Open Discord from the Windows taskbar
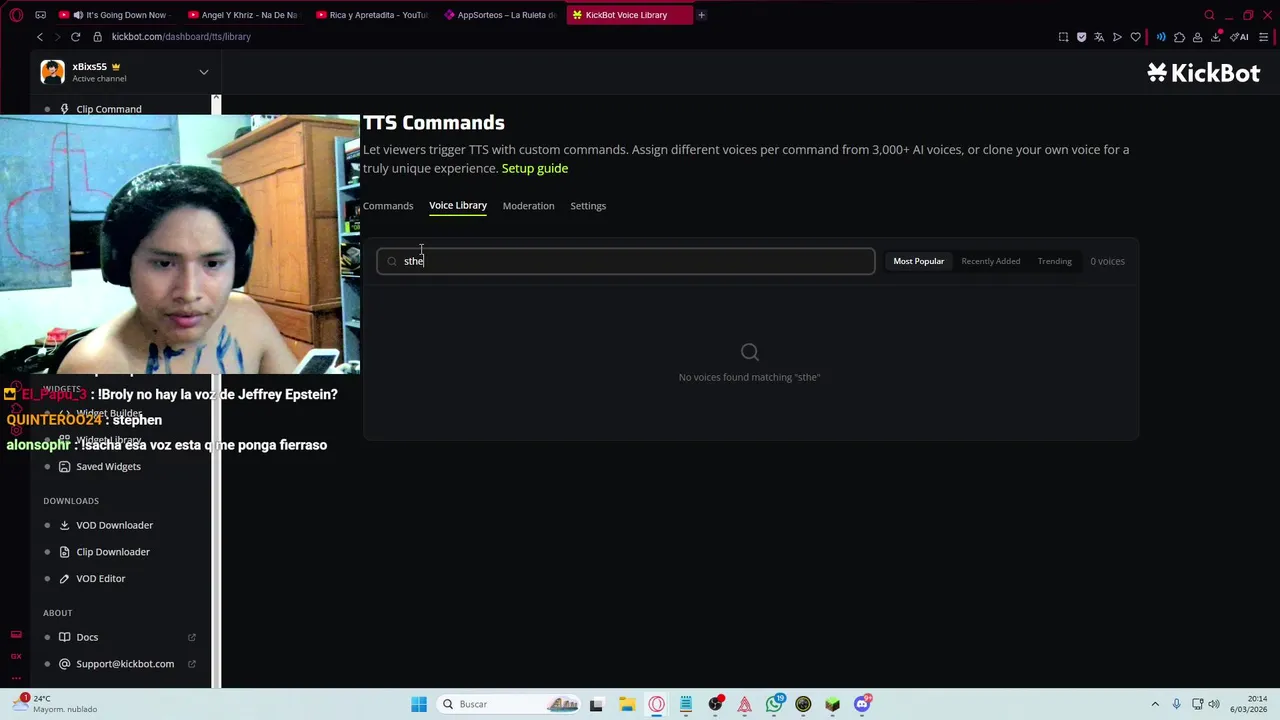This screenshot has width=1280, height=720. [862, 704]
